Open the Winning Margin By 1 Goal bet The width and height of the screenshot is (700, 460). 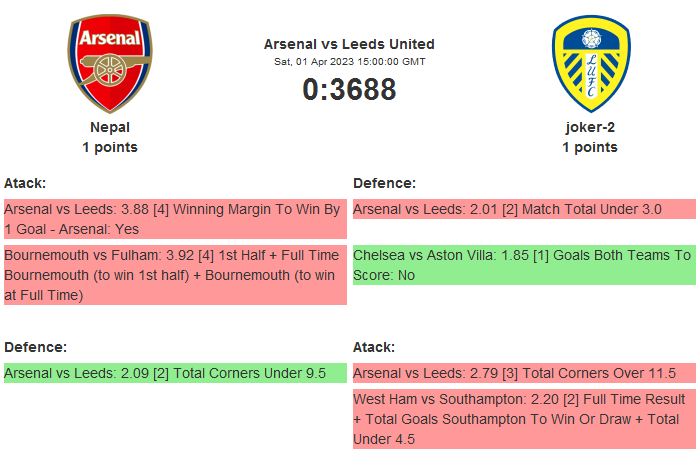coord(174,219)
